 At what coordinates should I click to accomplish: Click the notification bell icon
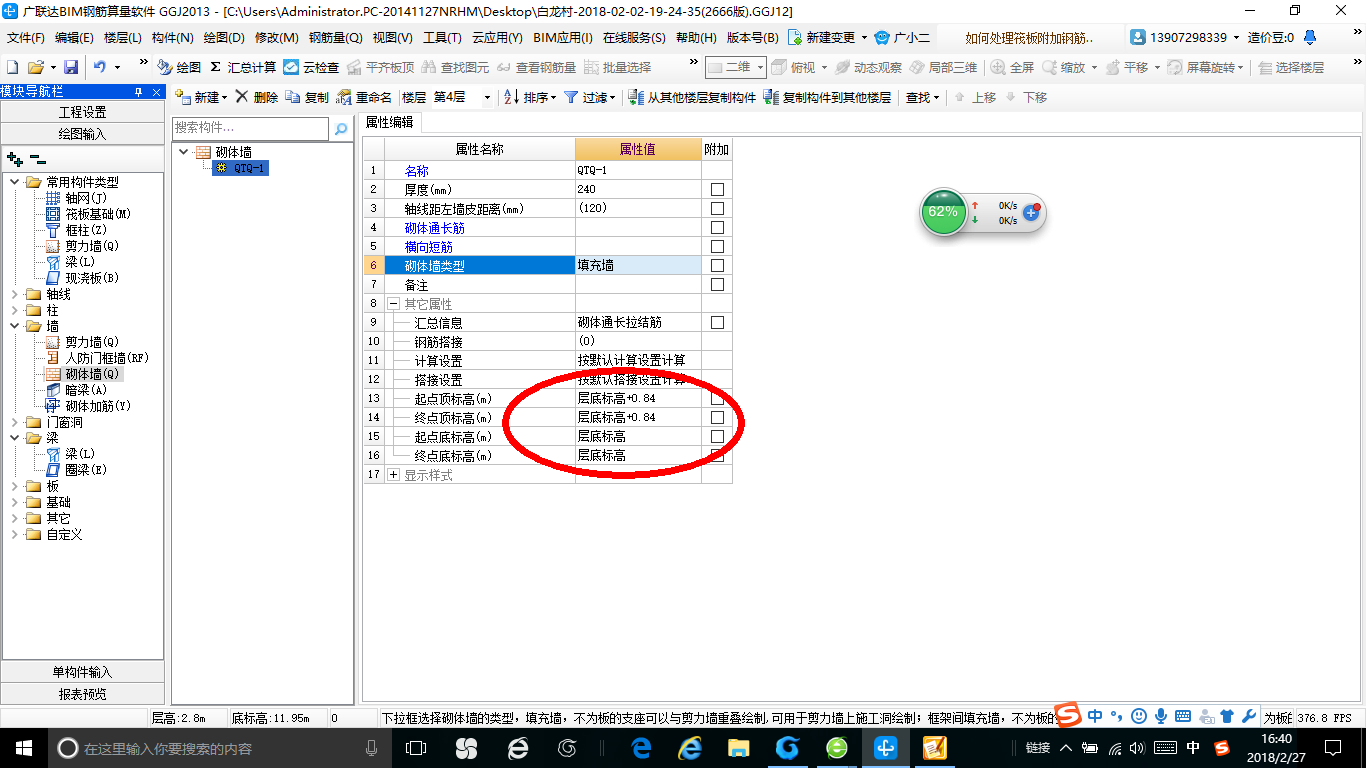coord(1312,37)
